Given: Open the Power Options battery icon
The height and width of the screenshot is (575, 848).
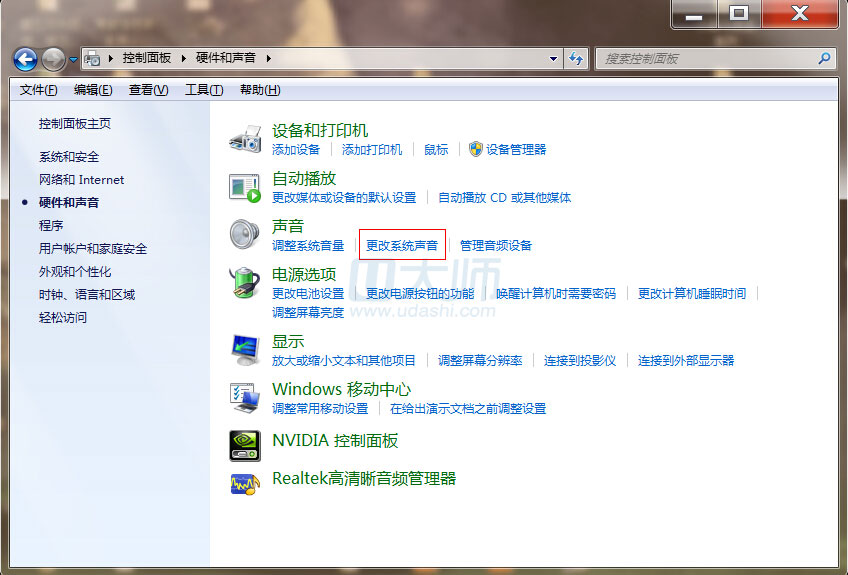Looking at the screenshot, I should [x=245, y=282].
